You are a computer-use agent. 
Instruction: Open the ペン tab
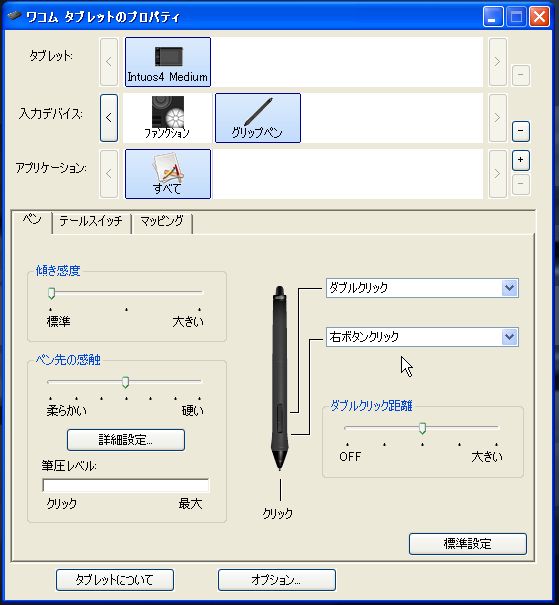[x=32, y=220]
